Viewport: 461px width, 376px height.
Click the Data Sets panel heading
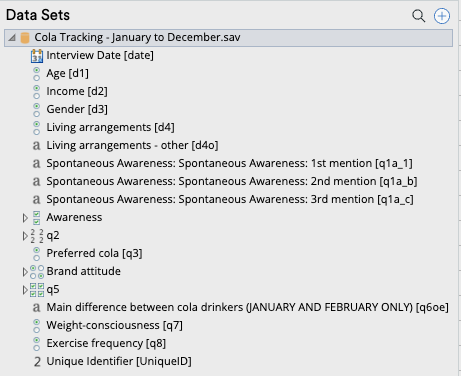click(x=38, y=15)
